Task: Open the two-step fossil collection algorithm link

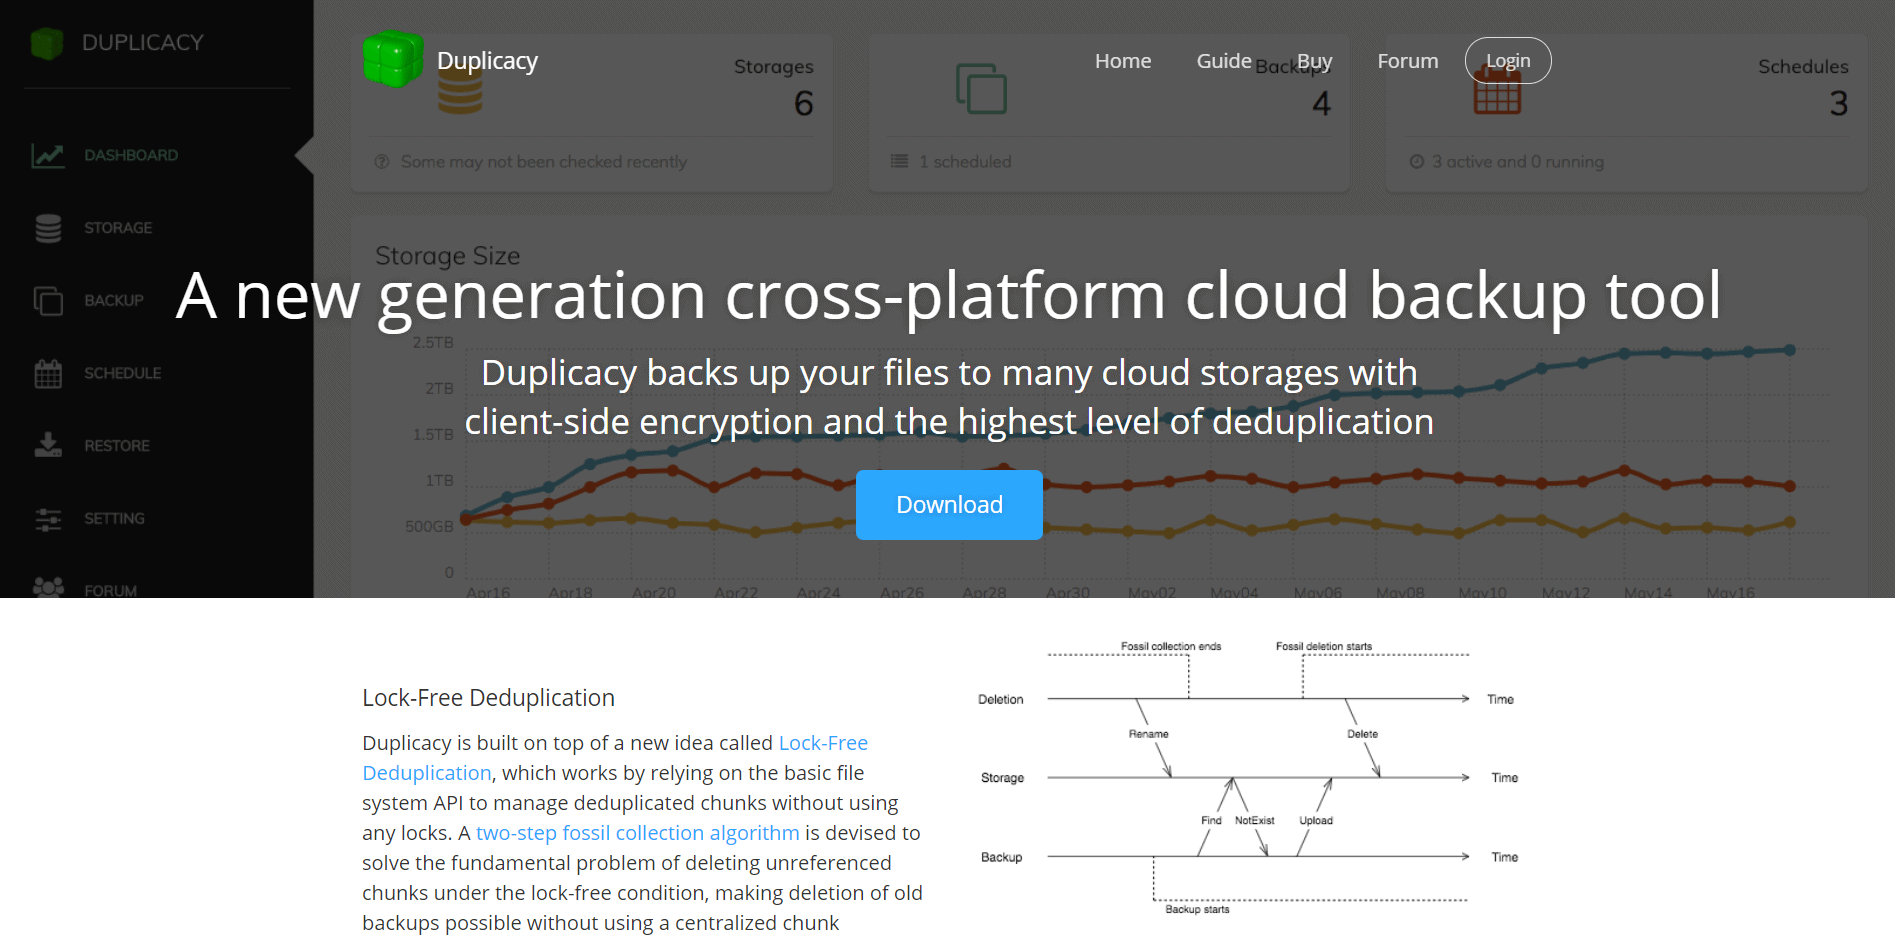Action: tap(638, 833)
